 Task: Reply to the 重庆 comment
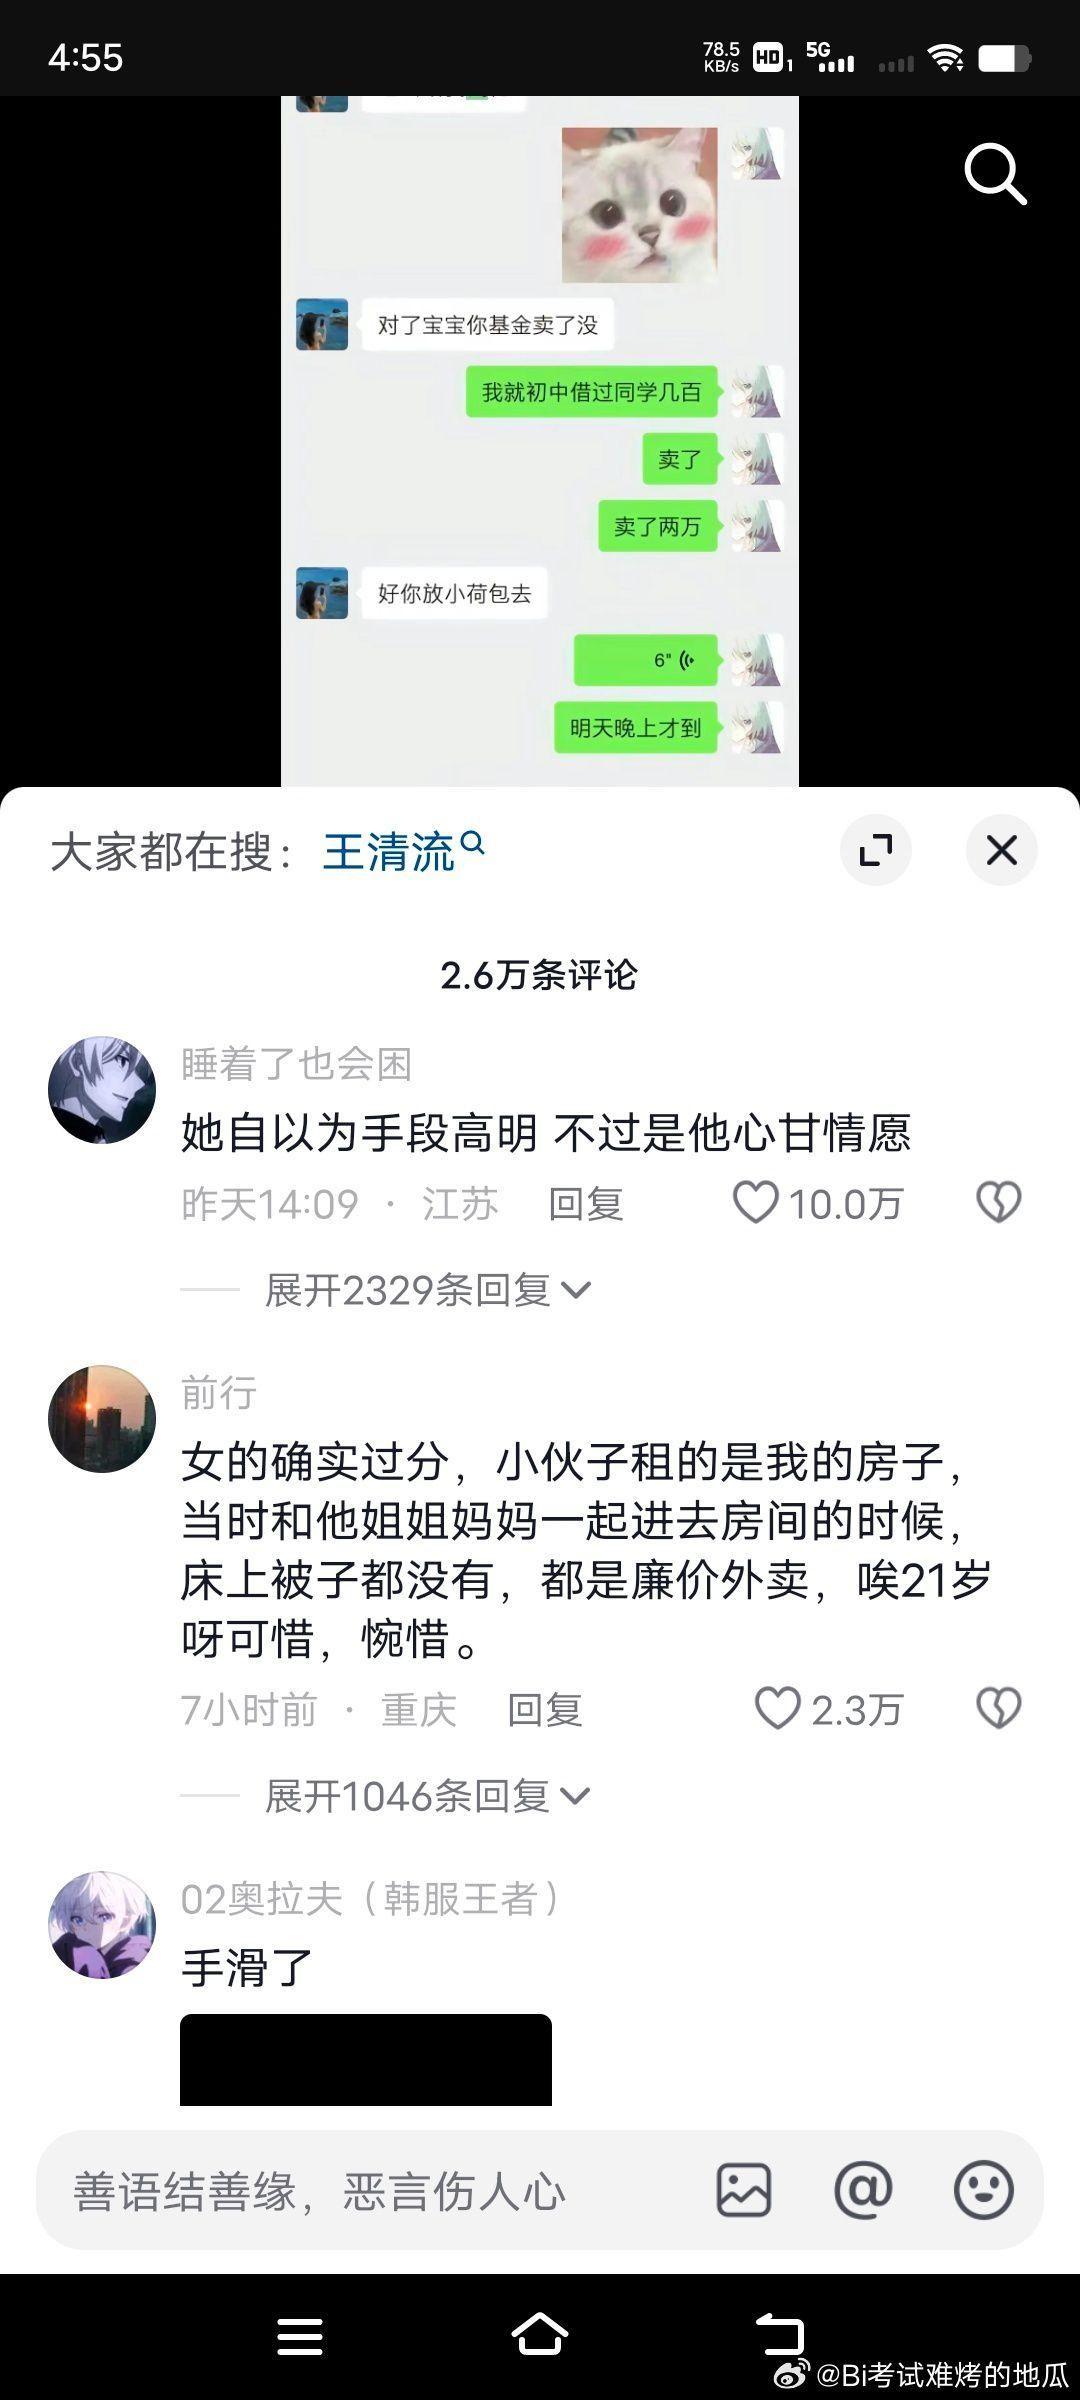(544, 1710)
